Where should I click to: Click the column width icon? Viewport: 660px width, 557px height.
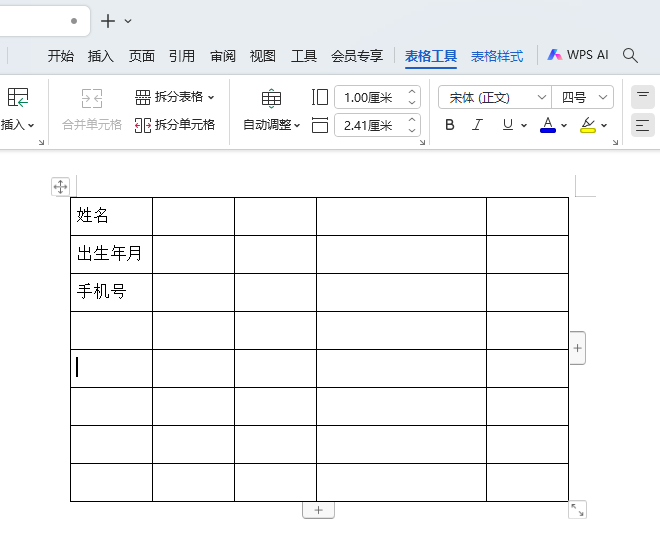[x=320, y=125]
